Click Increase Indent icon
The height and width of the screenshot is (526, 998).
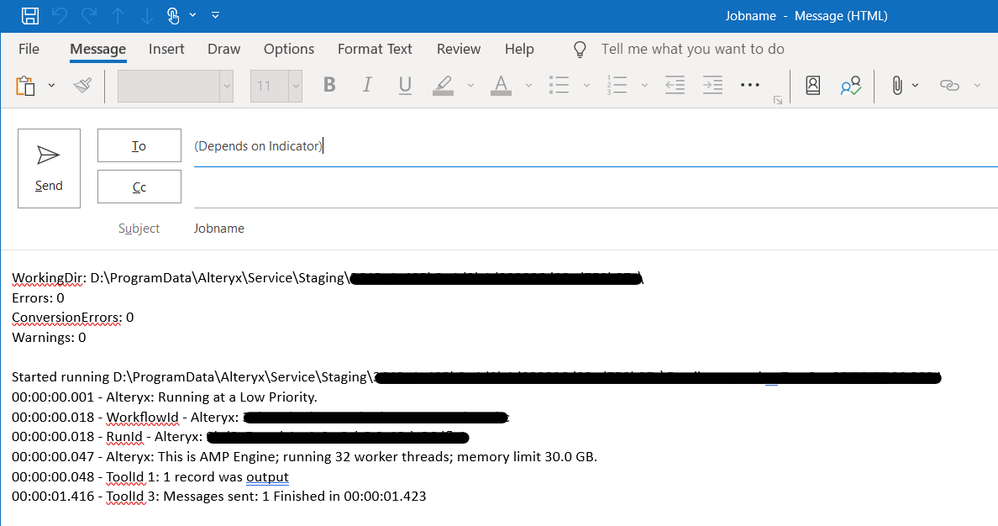point(712,85)
